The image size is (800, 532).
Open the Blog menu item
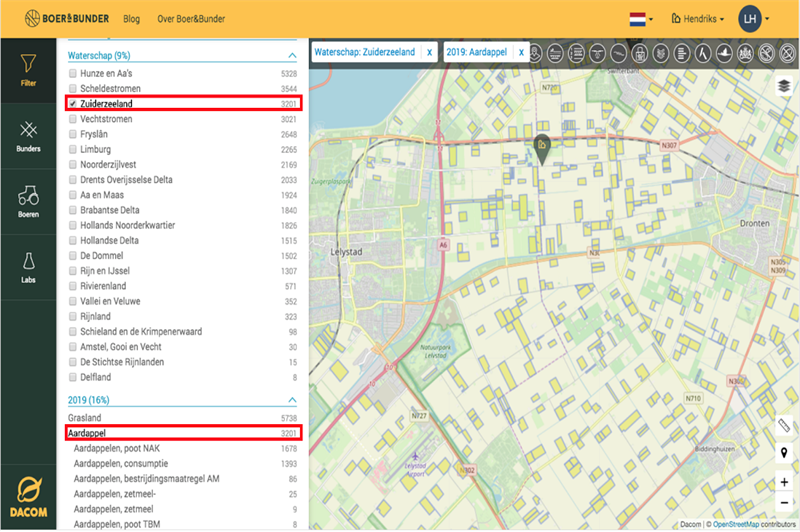tap(131, 19)
